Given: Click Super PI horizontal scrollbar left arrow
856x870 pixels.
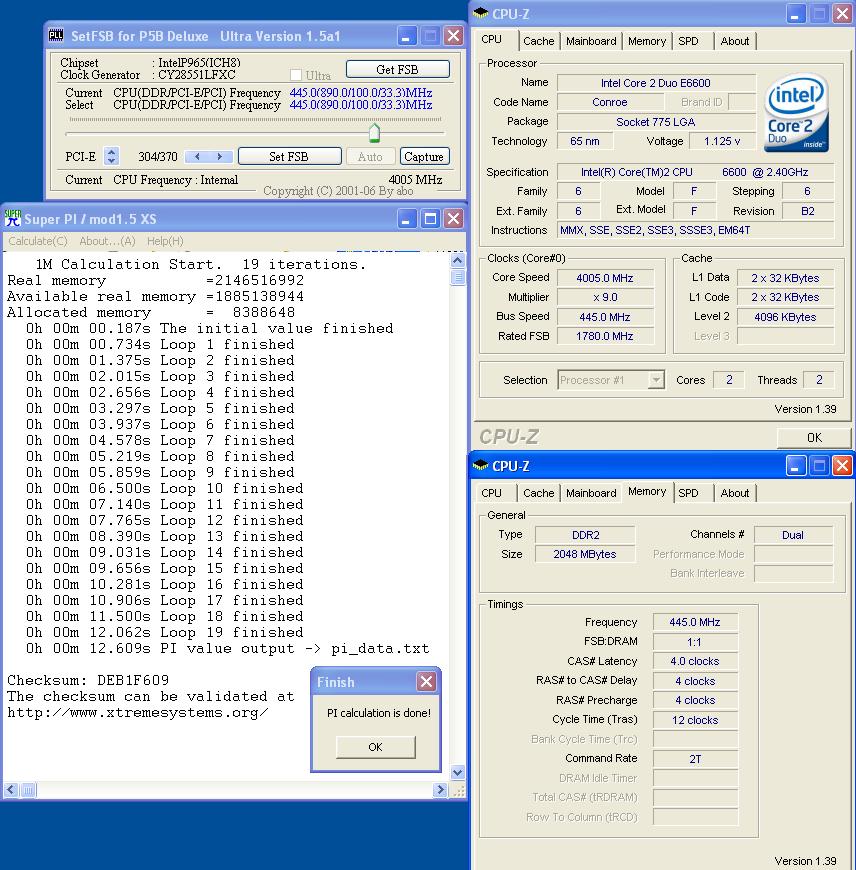Looking at the screenshot, I should click(11, 790).
